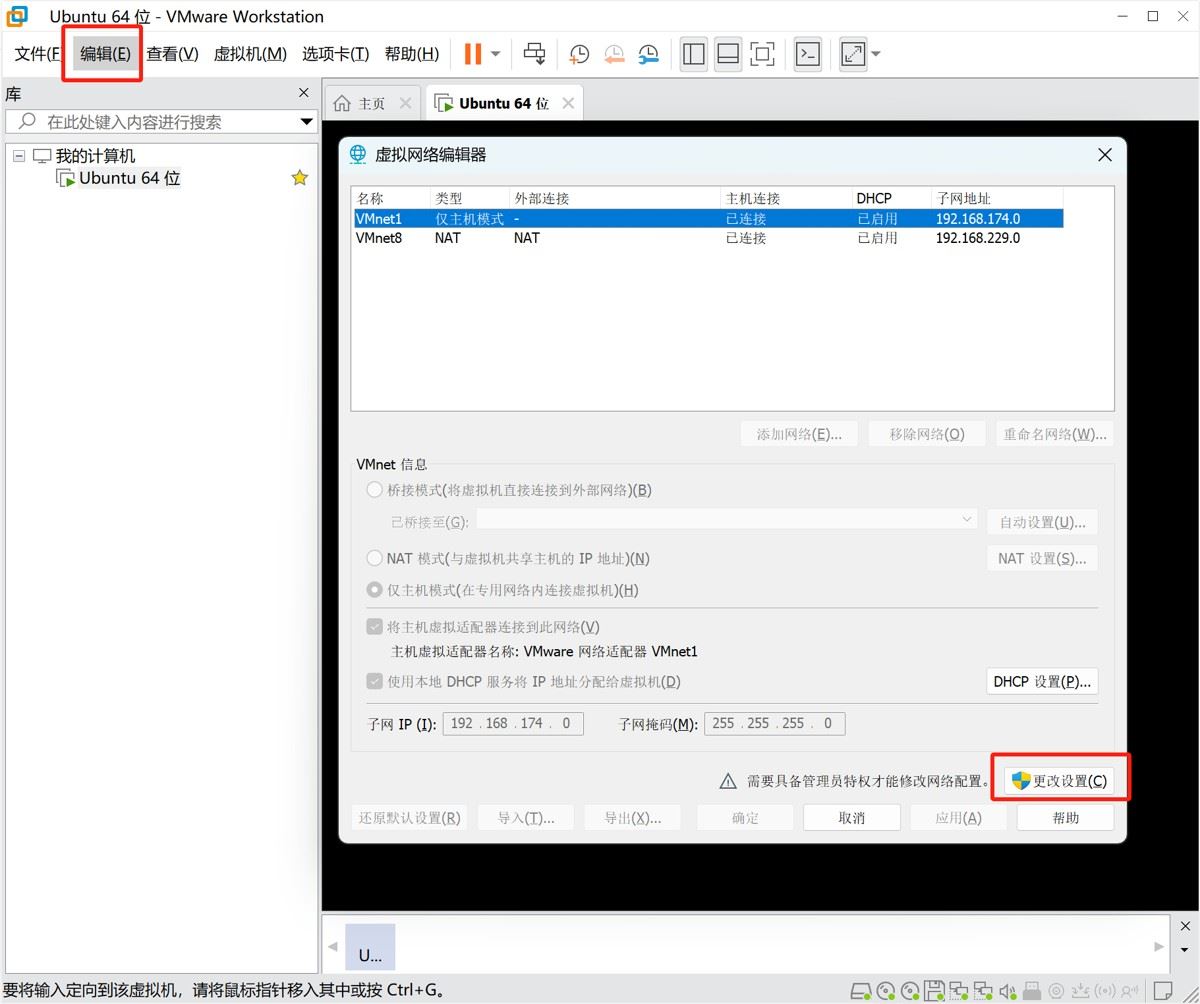Close the 库 library panel

click(x=304, y=93)
